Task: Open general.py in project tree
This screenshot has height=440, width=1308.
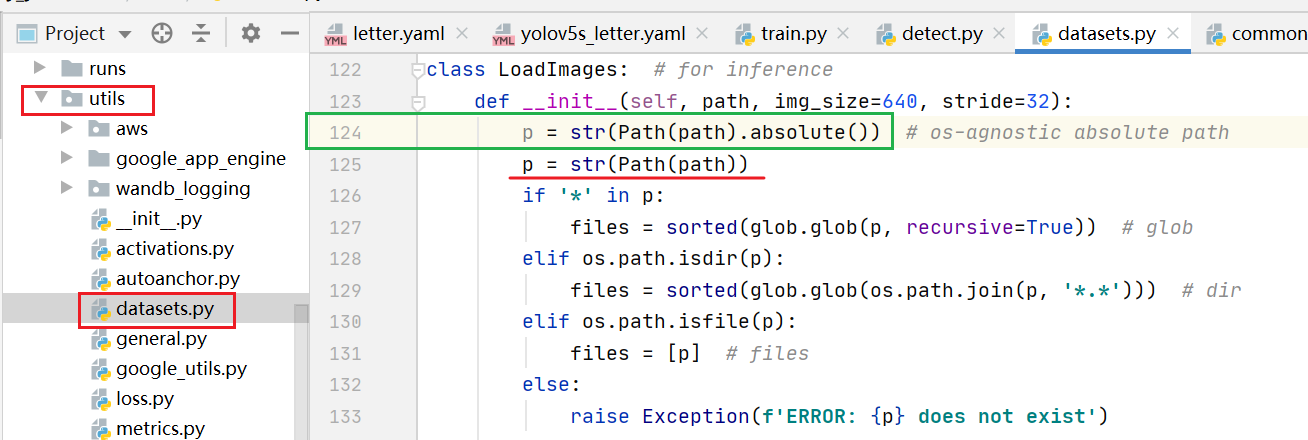Action: 161,339
